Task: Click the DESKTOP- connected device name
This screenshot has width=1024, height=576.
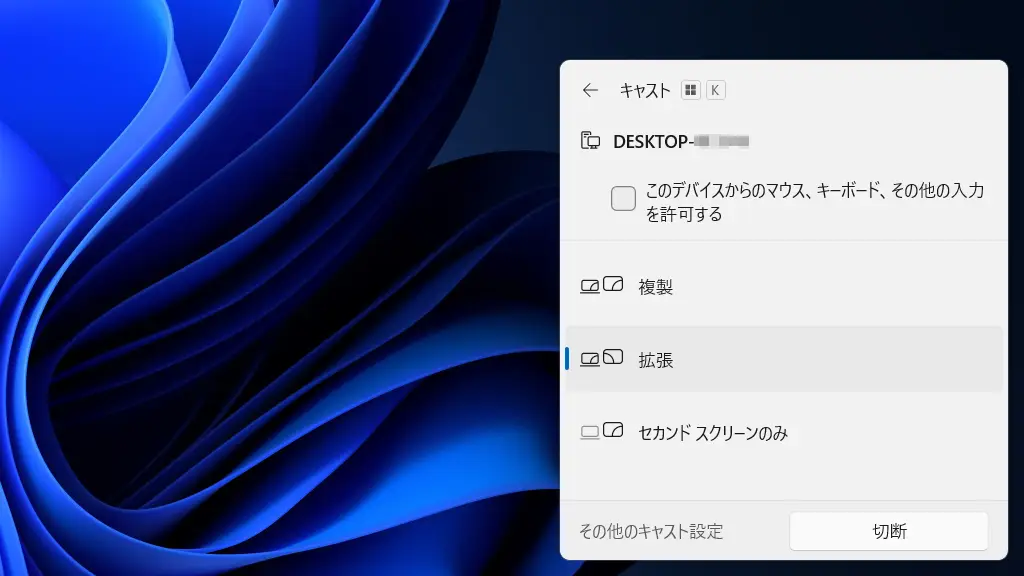Action: point(652,141)
